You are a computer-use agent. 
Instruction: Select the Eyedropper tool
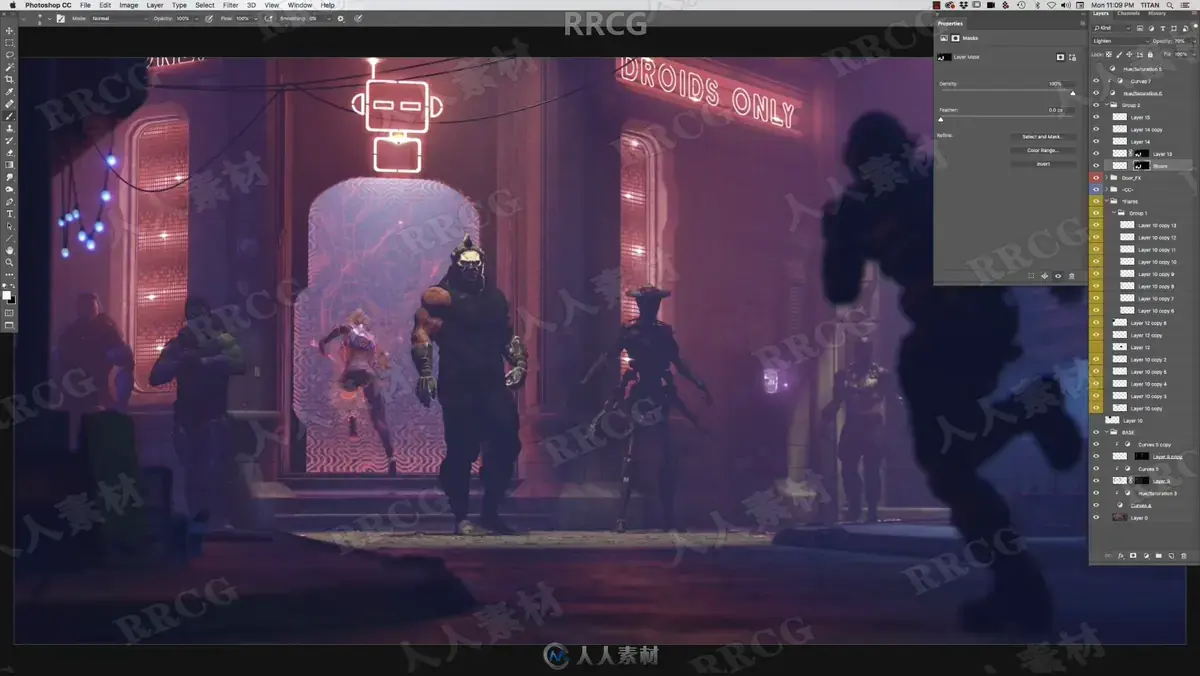tap(10, 91)
